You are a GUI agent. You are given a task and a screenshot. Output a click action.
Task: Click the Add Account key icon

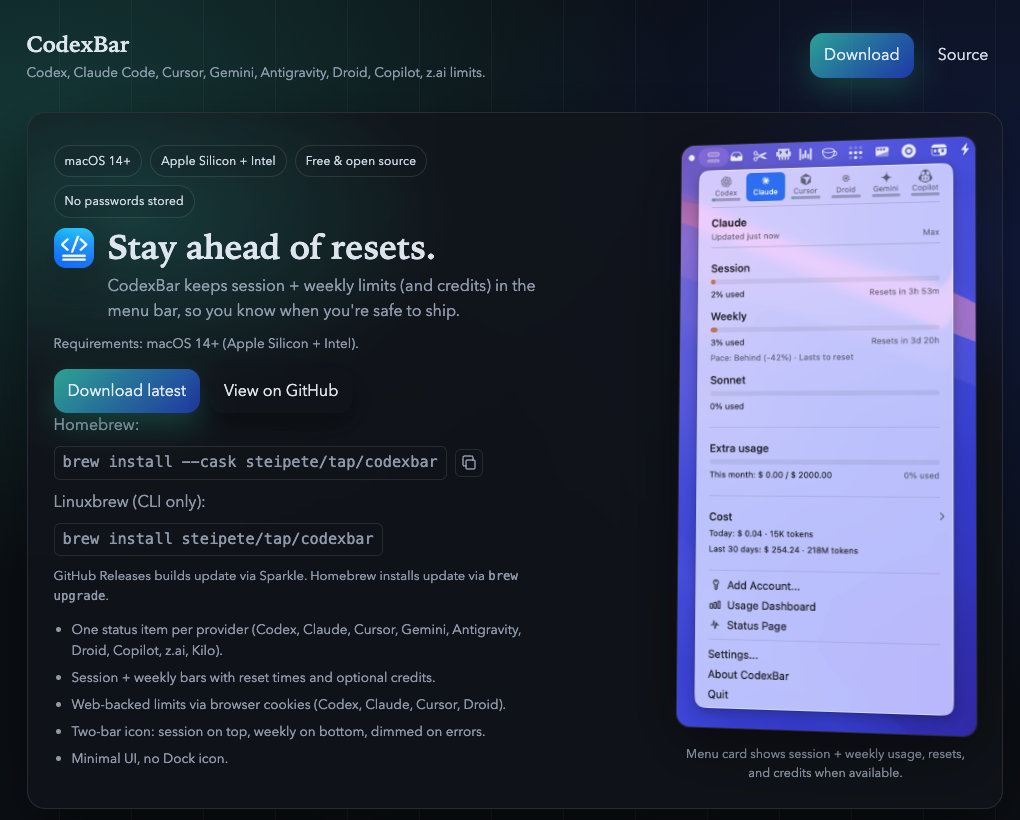coord(716,585)
